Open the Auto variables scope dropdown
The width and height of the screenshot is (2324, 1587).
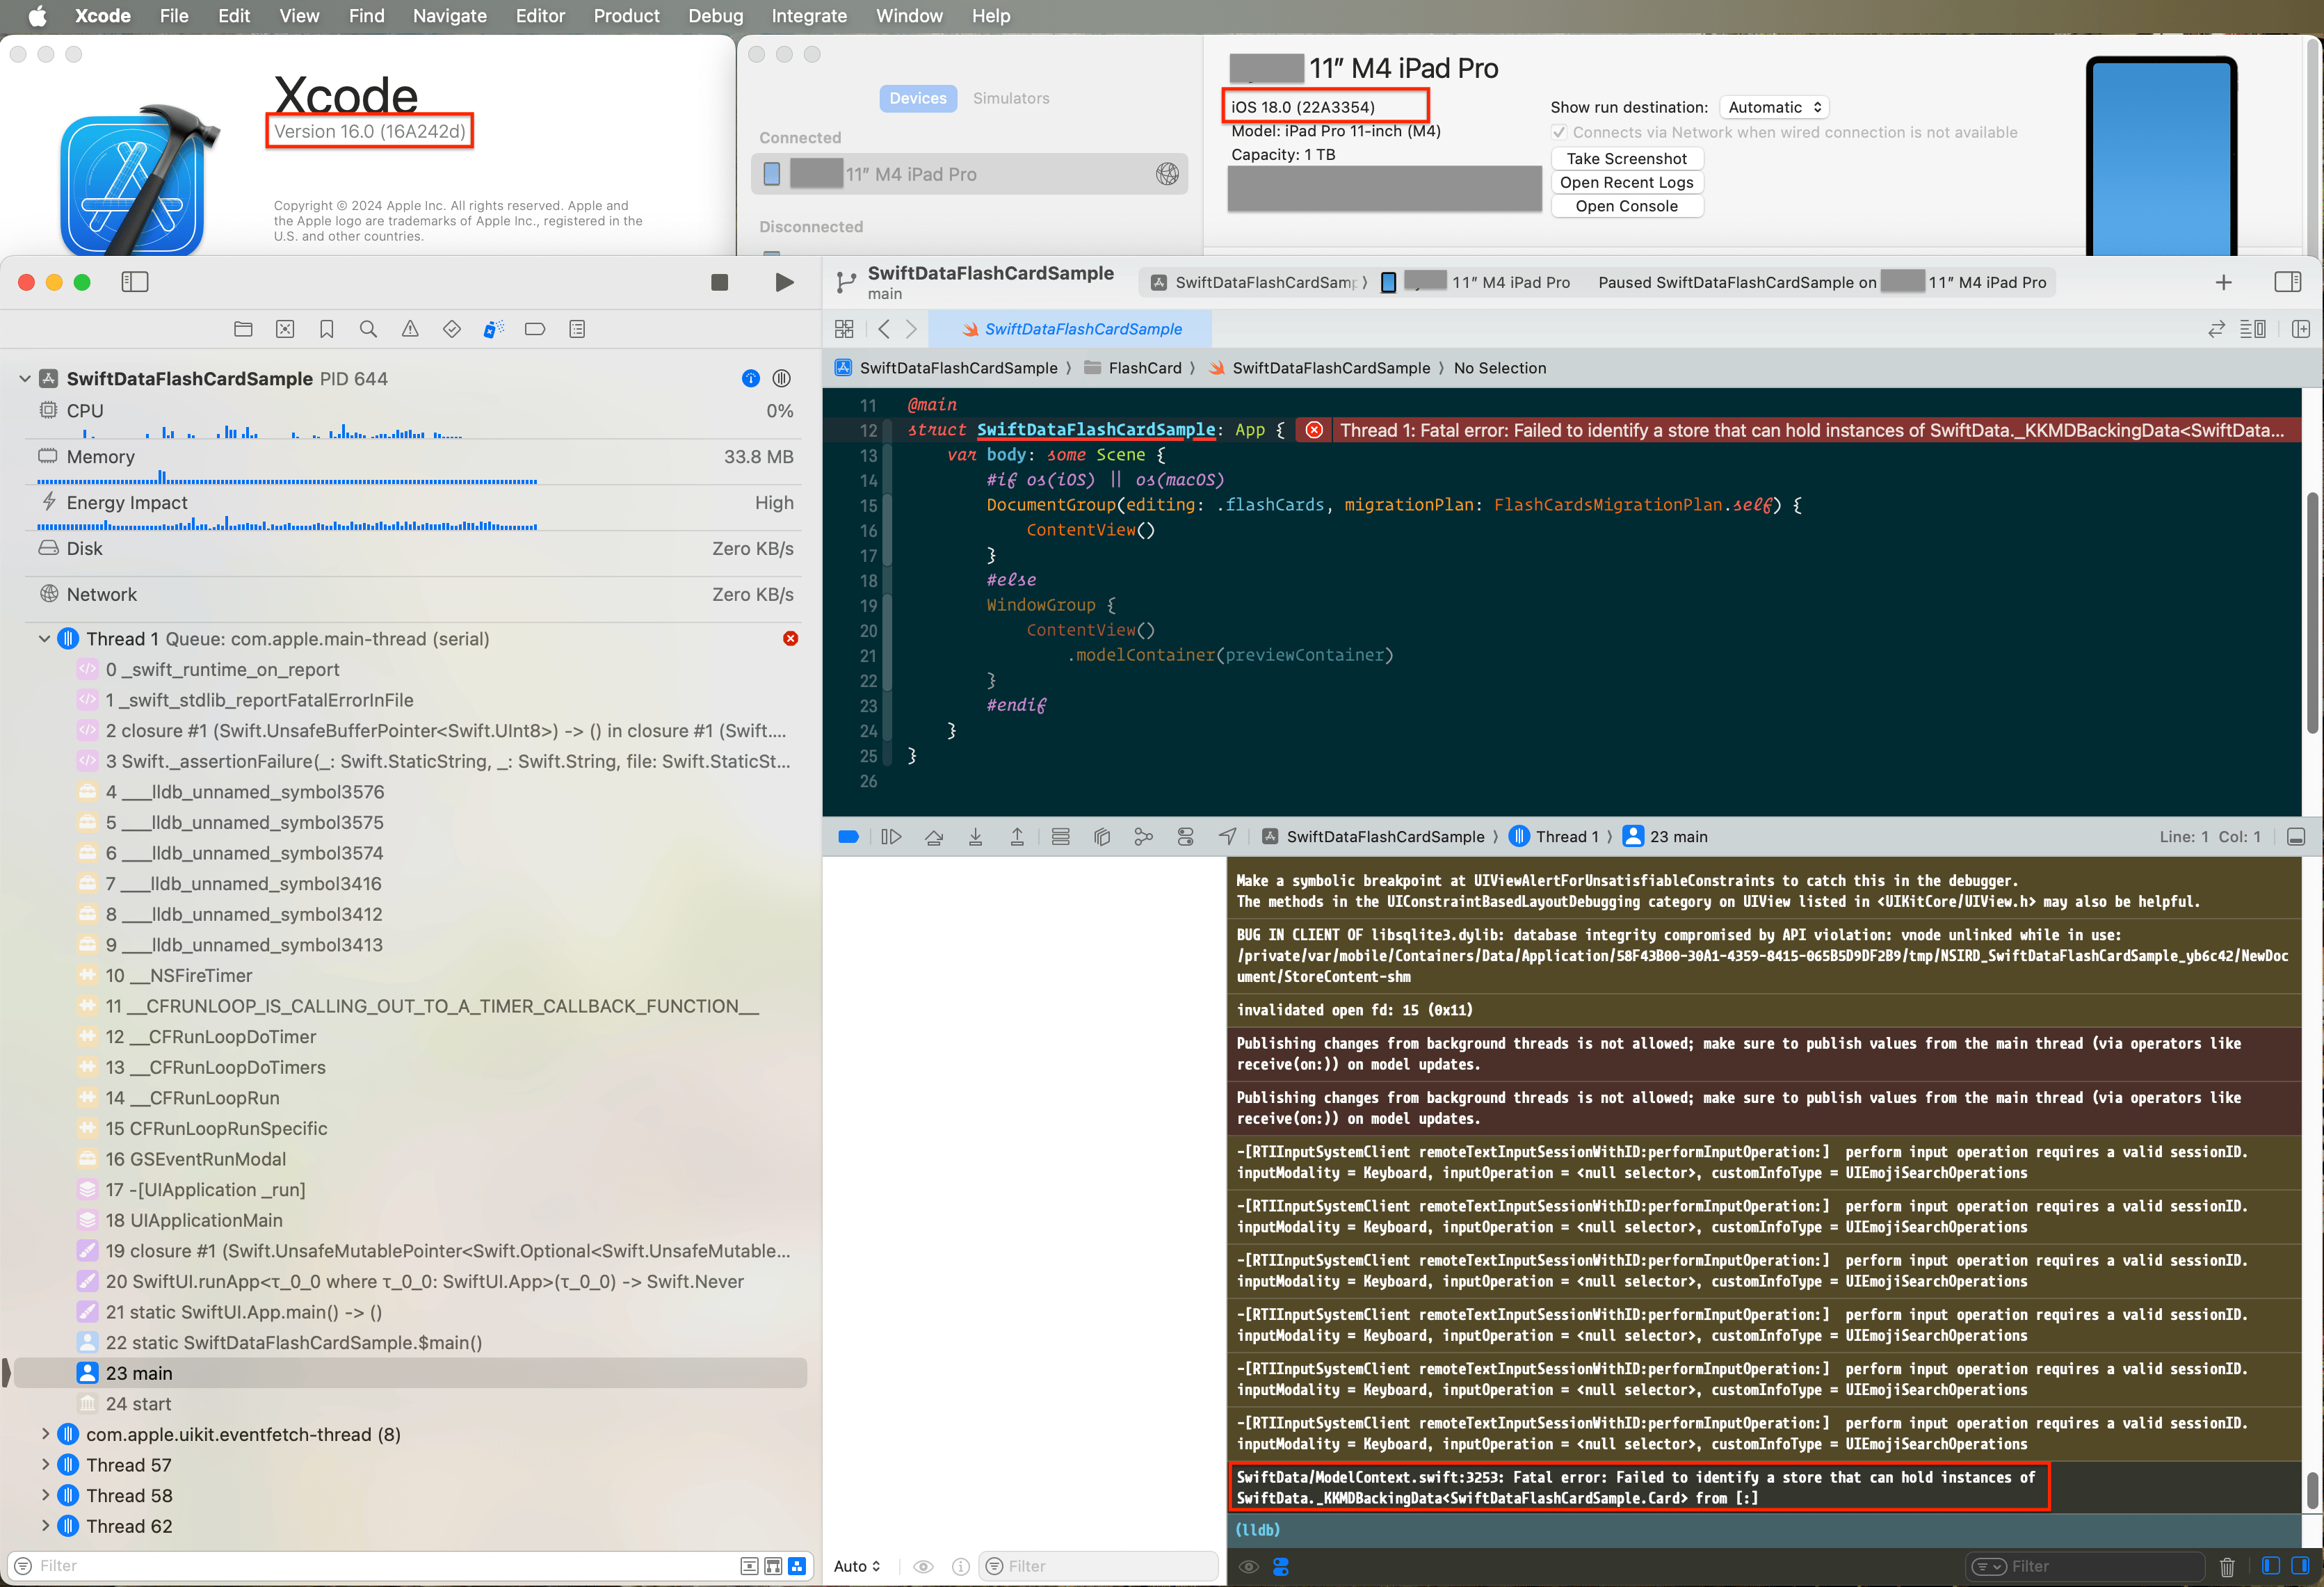[x=857, y=1566]
